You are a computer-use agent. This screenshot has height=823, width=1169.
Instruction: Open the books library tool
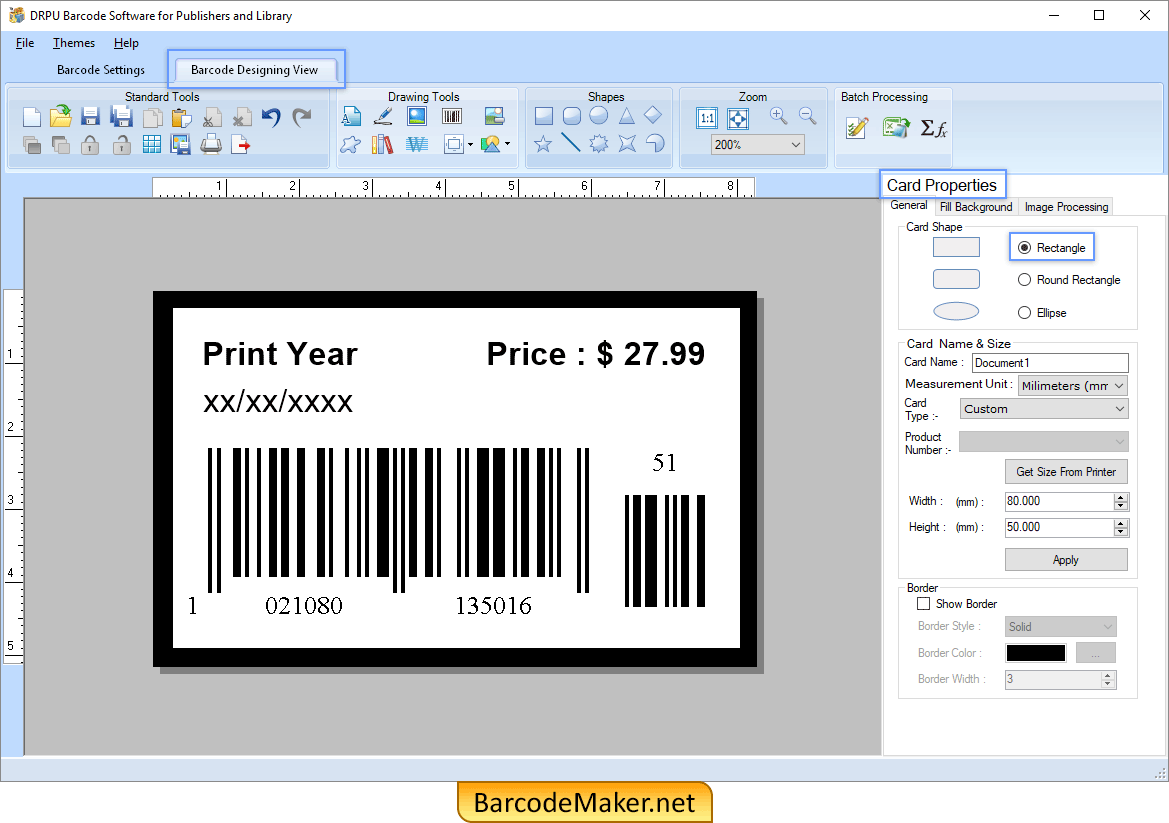tap(382, 144)
